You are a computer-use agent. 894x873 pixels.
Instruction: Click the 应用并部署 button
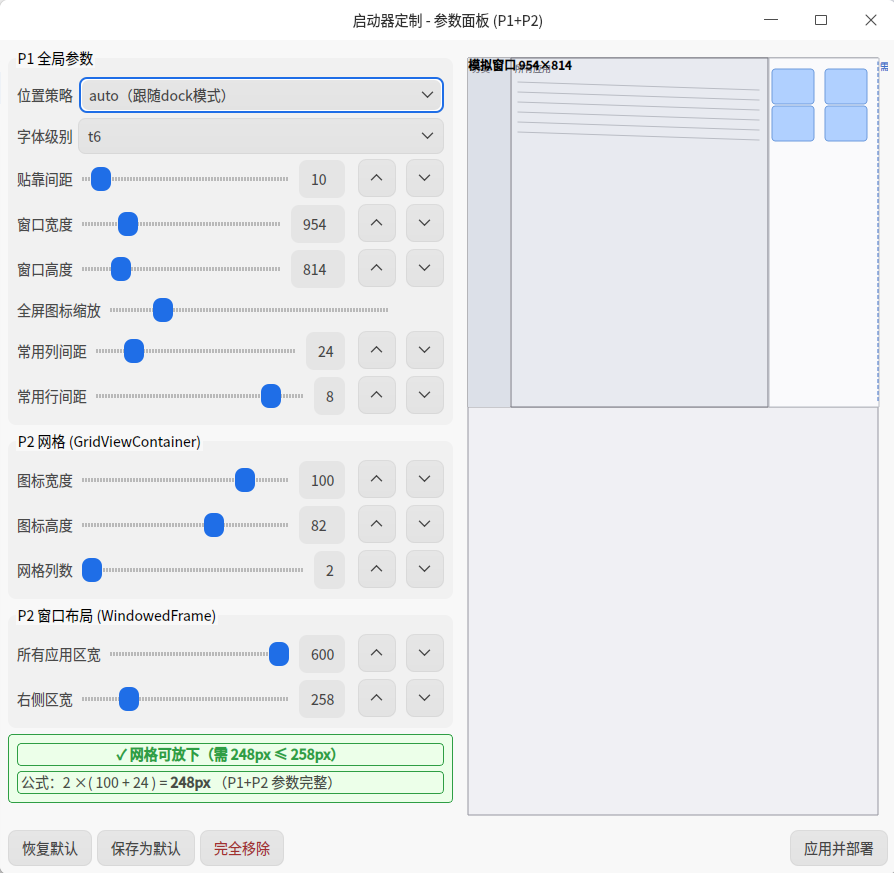(x=838, y=848)
